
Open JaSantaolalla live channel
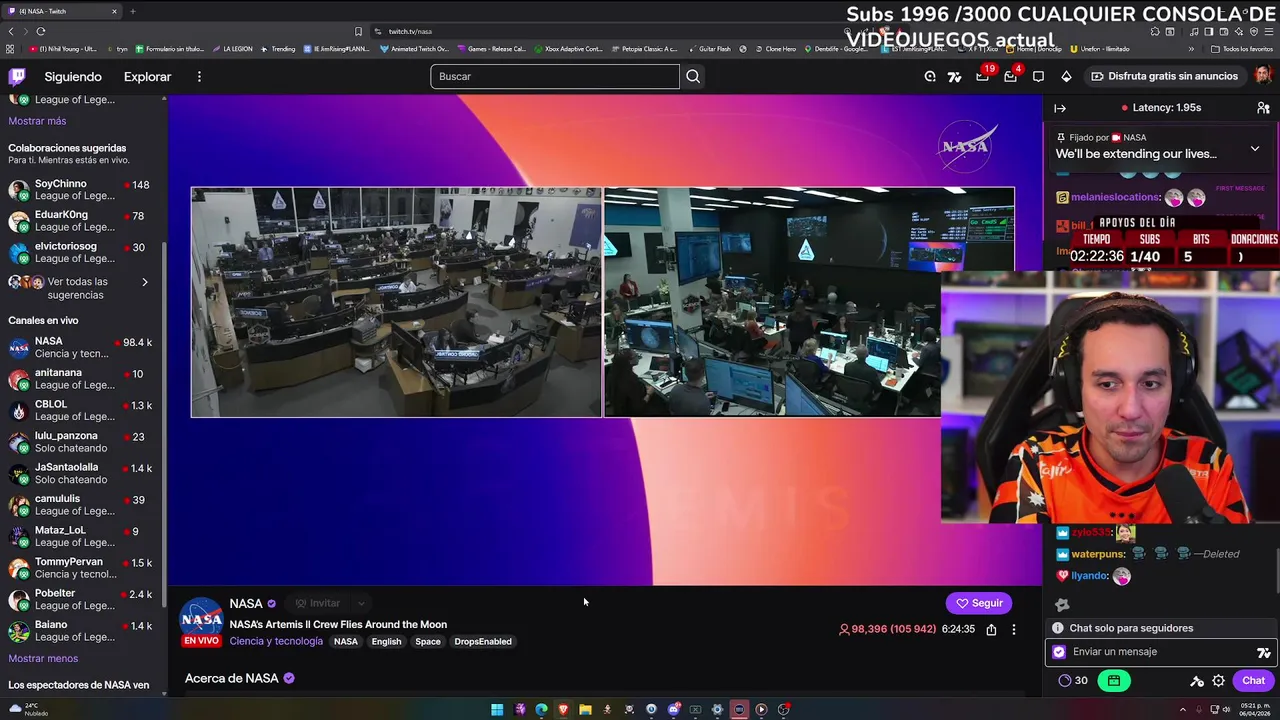coord(82,473)
